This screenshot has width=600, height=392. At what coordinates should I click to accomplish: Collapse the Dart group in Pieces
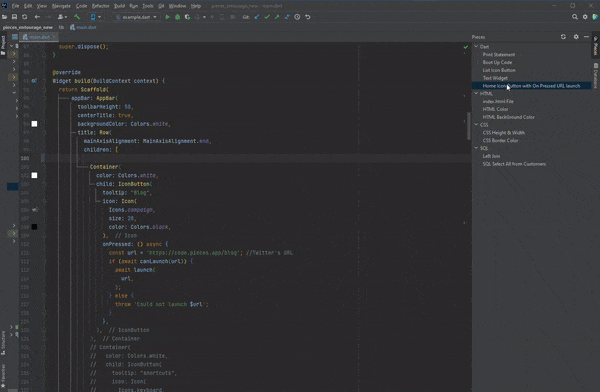coord(476,47)
